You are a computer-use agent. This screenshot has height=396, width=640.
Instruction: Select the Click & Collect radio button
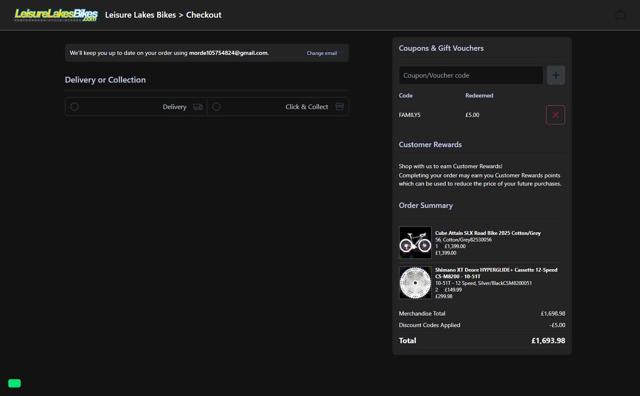(216, 107)
